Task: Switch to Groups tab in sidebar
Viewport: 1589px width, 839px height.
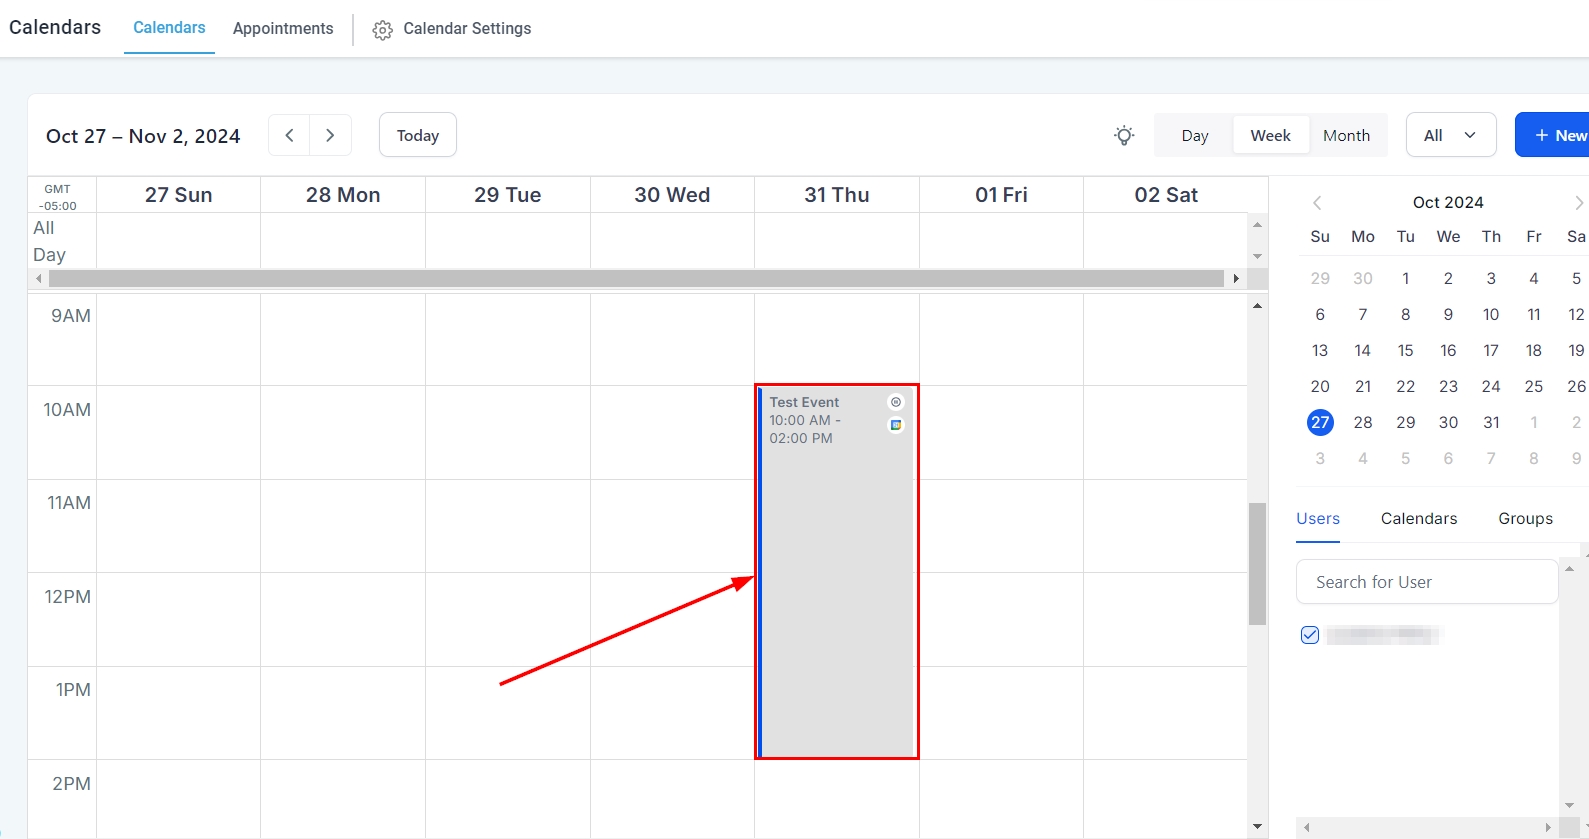Action: point(1525,519)
